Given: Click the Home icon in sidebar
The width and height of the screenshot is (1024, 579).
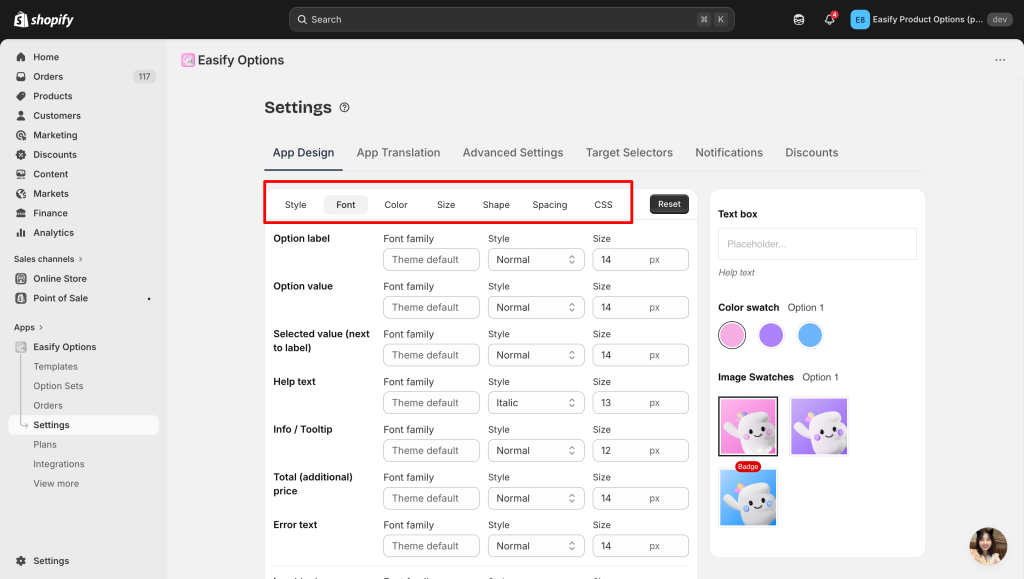Looking at the screenshot, I should pyautogui.click(x=21, y=57).
